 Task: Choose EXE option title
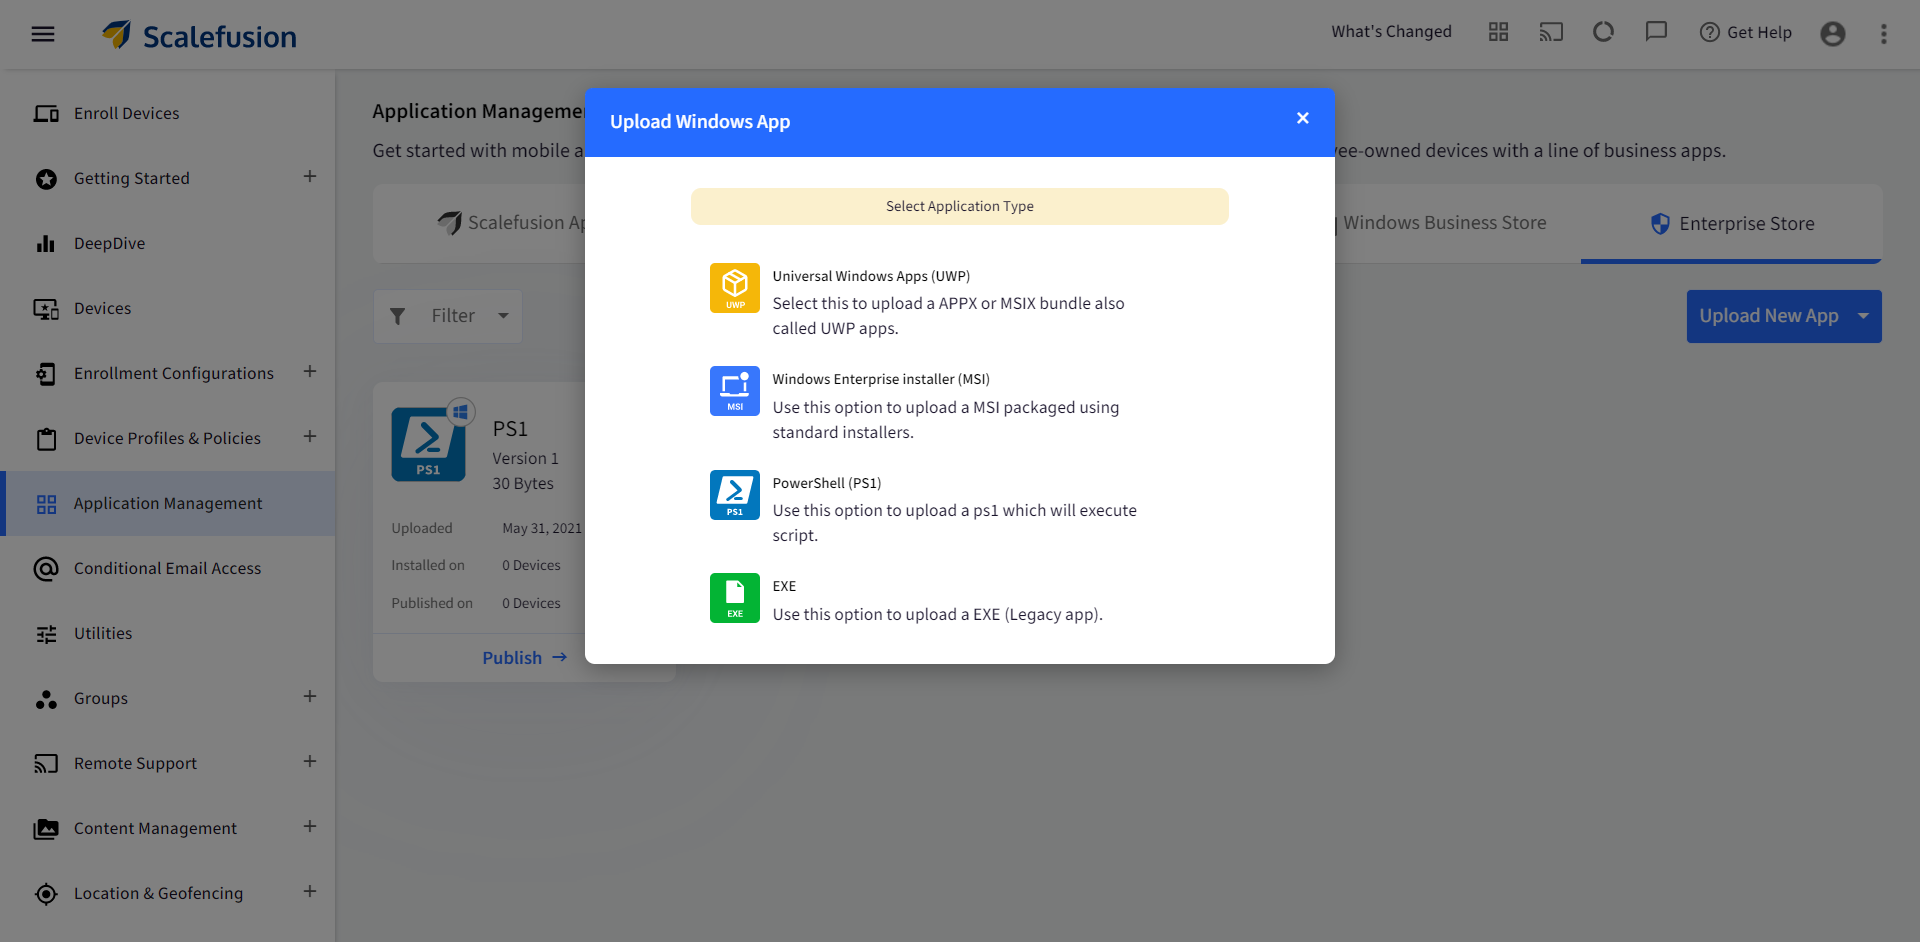(784, 586)
